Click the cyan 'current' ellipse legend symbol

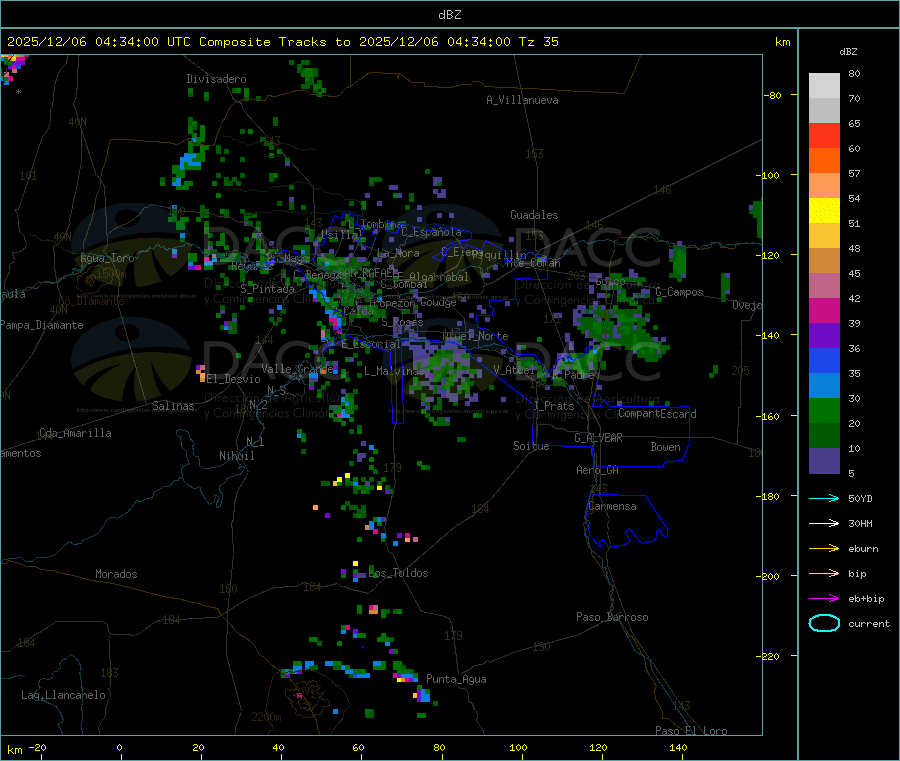(824, 623)
